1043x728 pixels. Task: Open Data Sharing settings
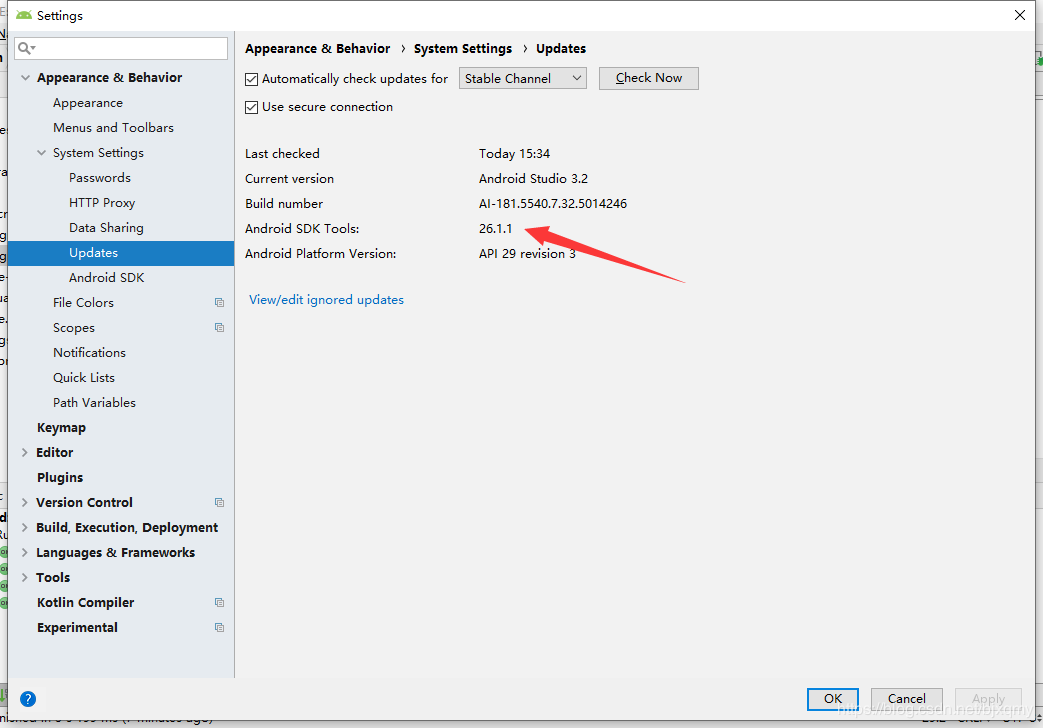(106, 228)
